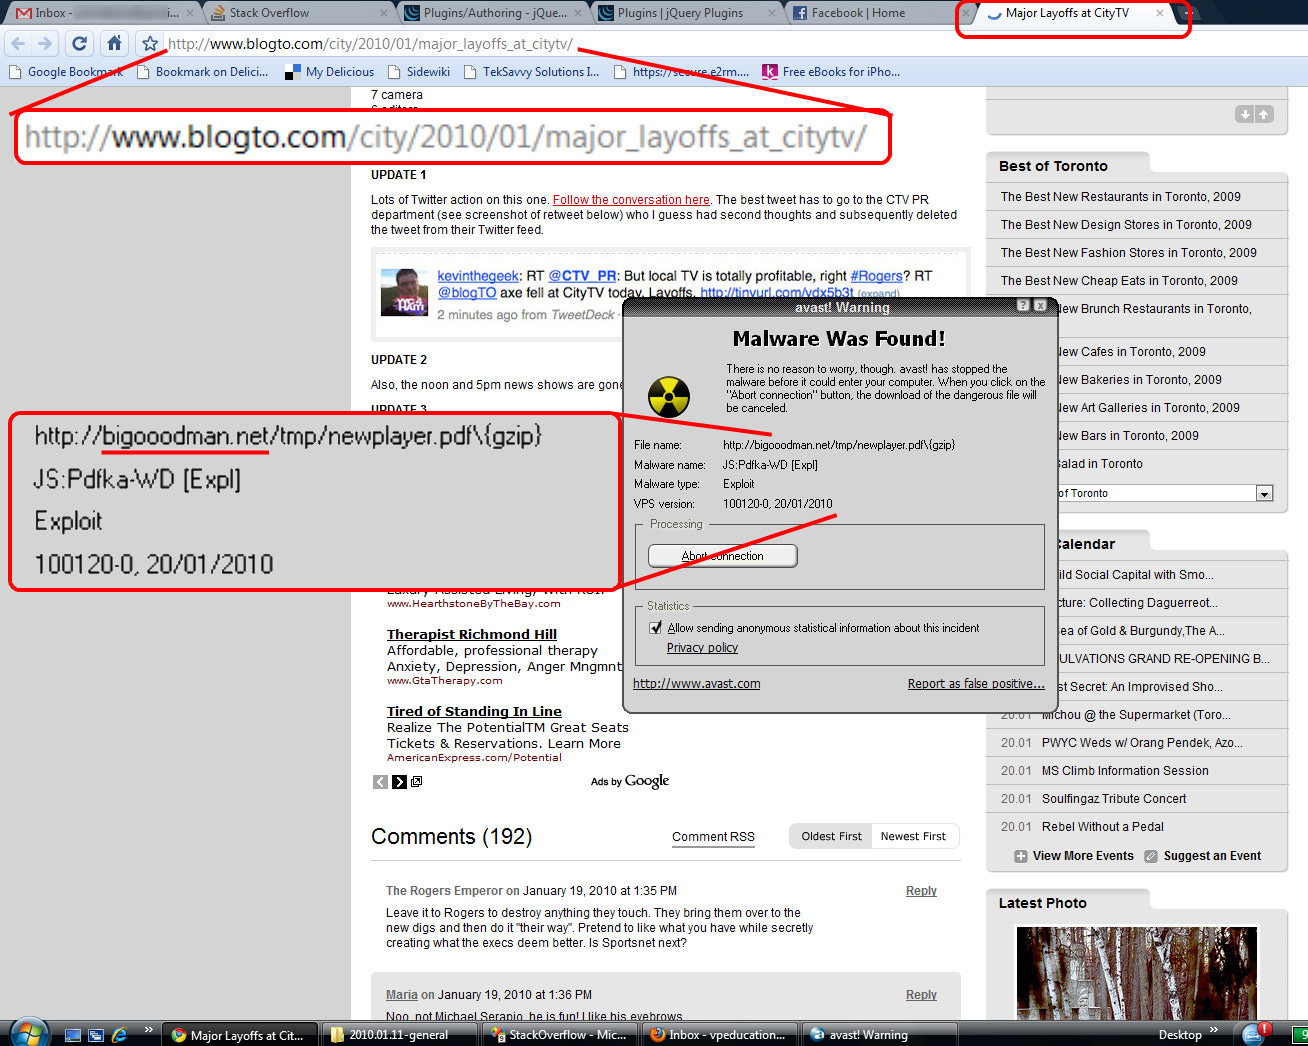This screenshot has width=1308, height=1046.
Task: Click the plus icon beside View More Events
Action: click(x=1020, y=856)
